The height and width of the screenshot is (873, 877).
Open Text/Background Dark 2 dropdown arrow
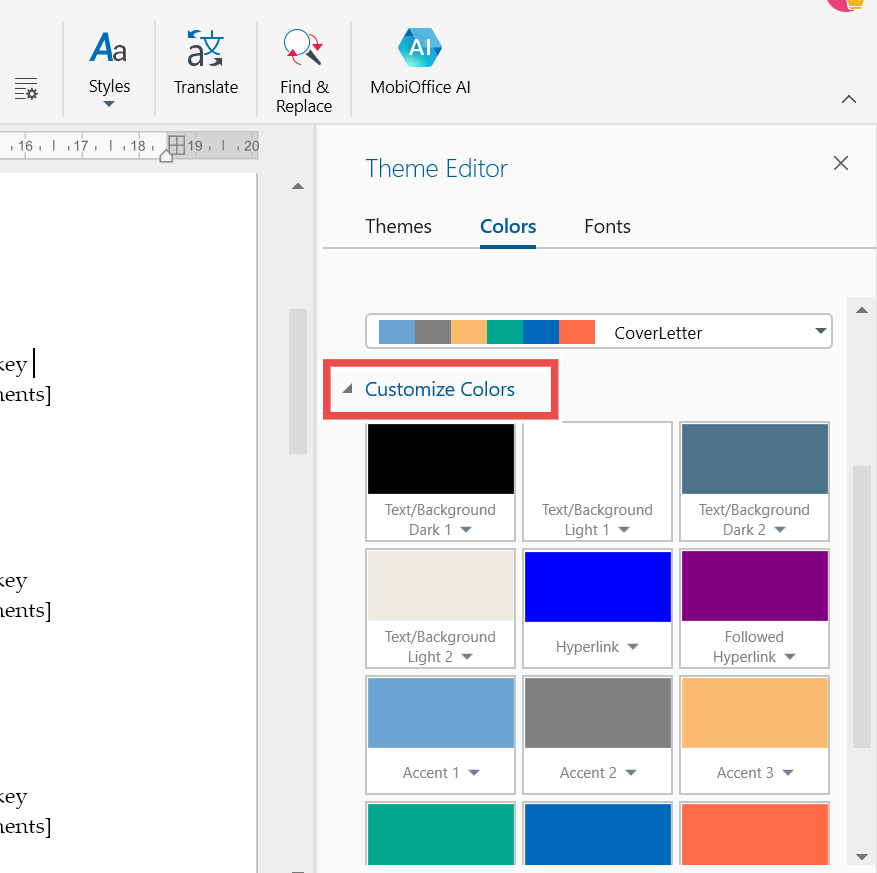(x=780, y=530)
